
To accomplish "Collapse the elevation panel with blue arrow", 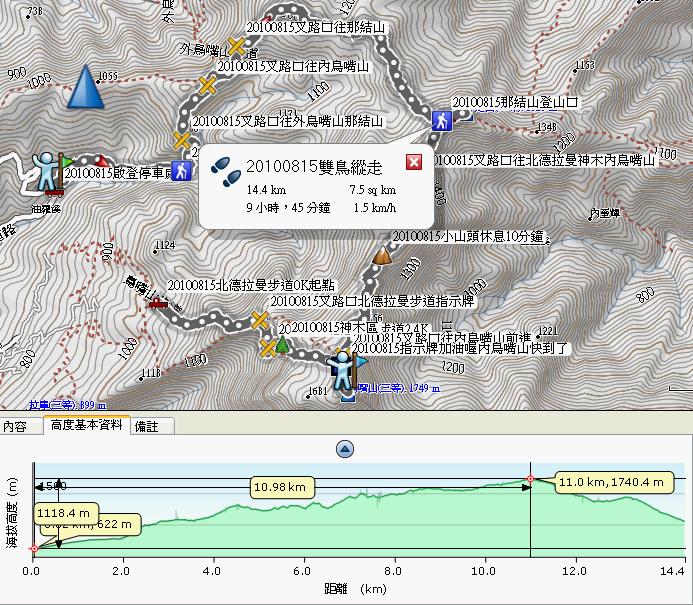I will pos(345,449).
